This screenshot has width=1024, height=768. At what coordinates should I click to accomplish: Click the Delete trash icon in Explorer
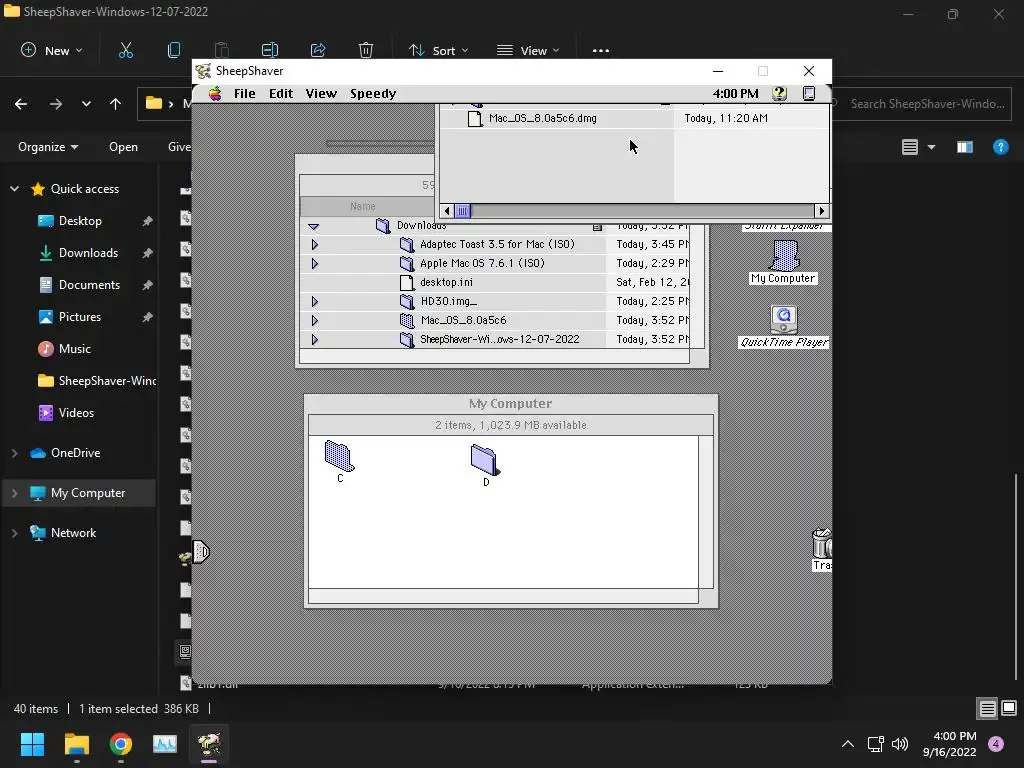pos(366,50)
